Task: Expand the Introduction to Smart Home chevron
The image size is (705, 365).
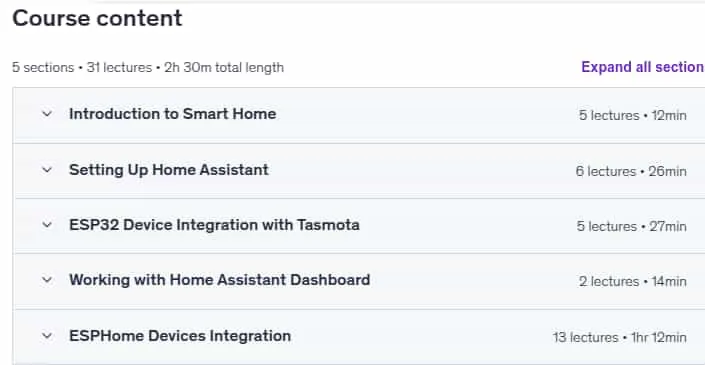Action: pyautogui.click(x=47, y=114)
